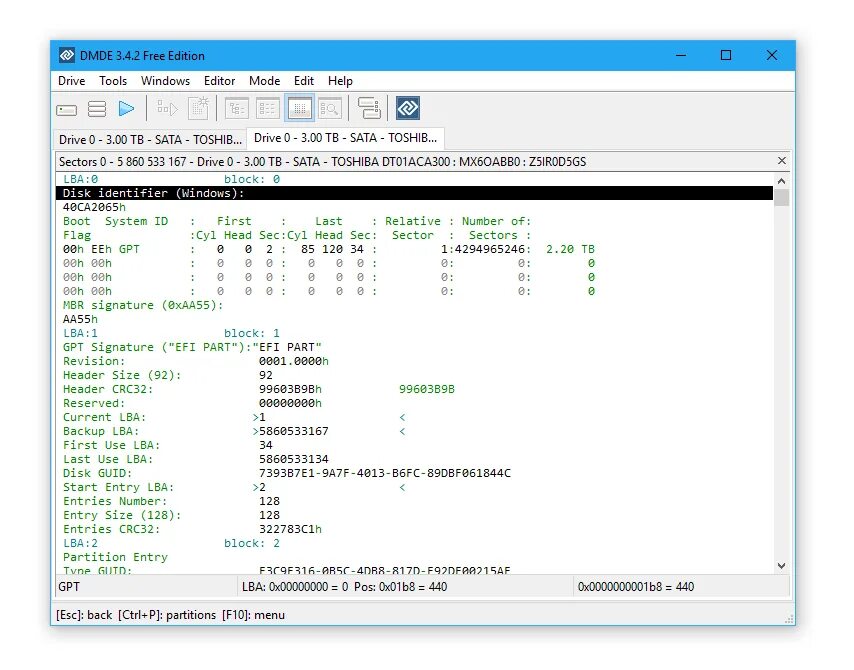The image size is (854, 670).
Task: Select the highlighted disk editor icon
Action: click(299, 108)
